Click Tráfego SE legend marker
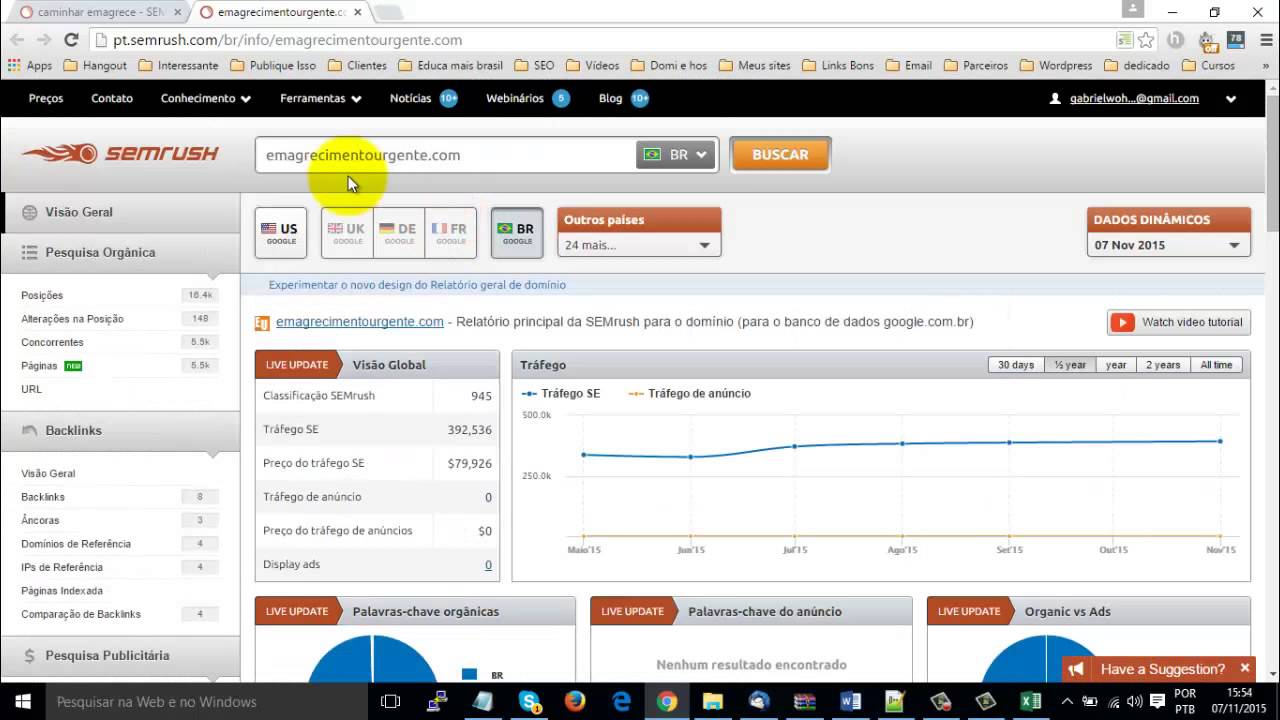 (530, 394)
